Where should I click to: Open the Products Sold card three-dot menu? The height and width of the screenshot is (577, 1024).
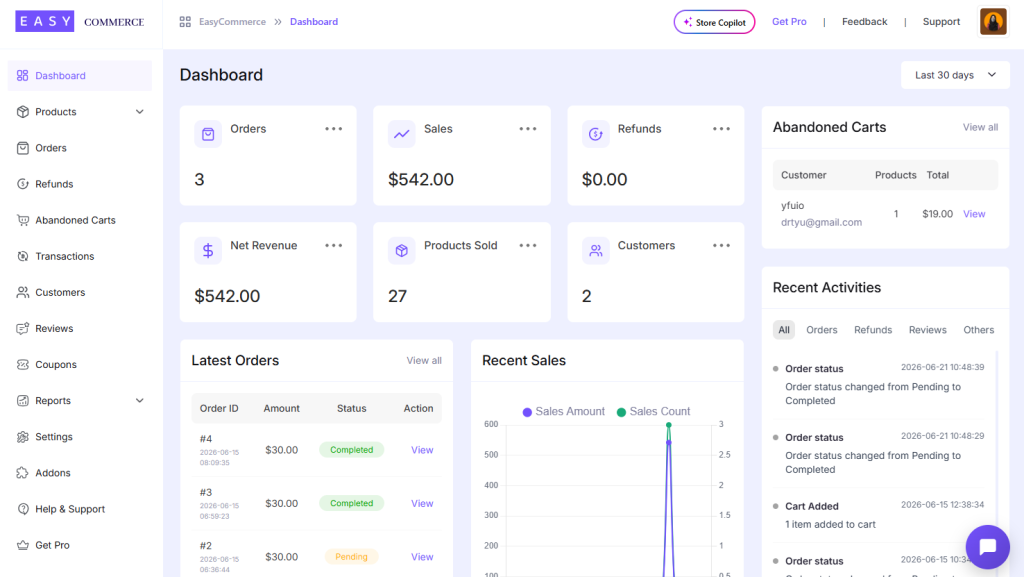[528, 245]
